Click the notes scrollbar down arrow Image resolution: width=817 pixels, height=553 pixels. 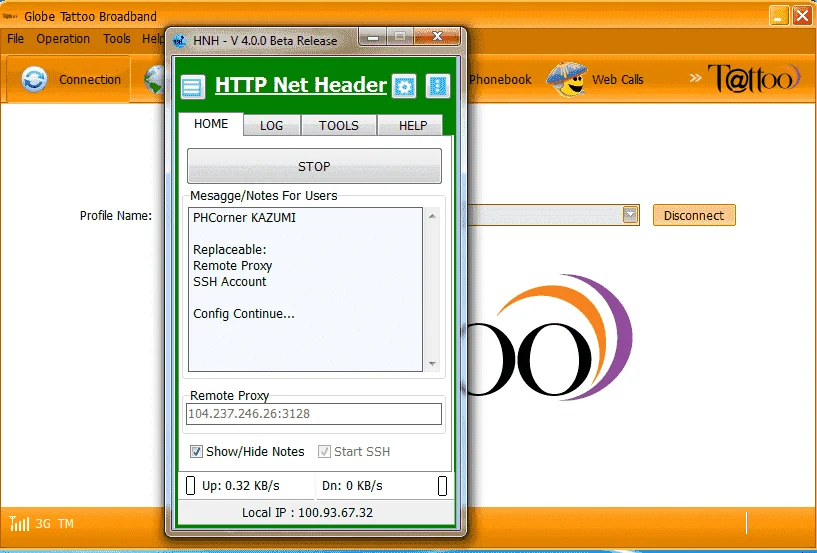pyautogui.click(x=432, y=364)
